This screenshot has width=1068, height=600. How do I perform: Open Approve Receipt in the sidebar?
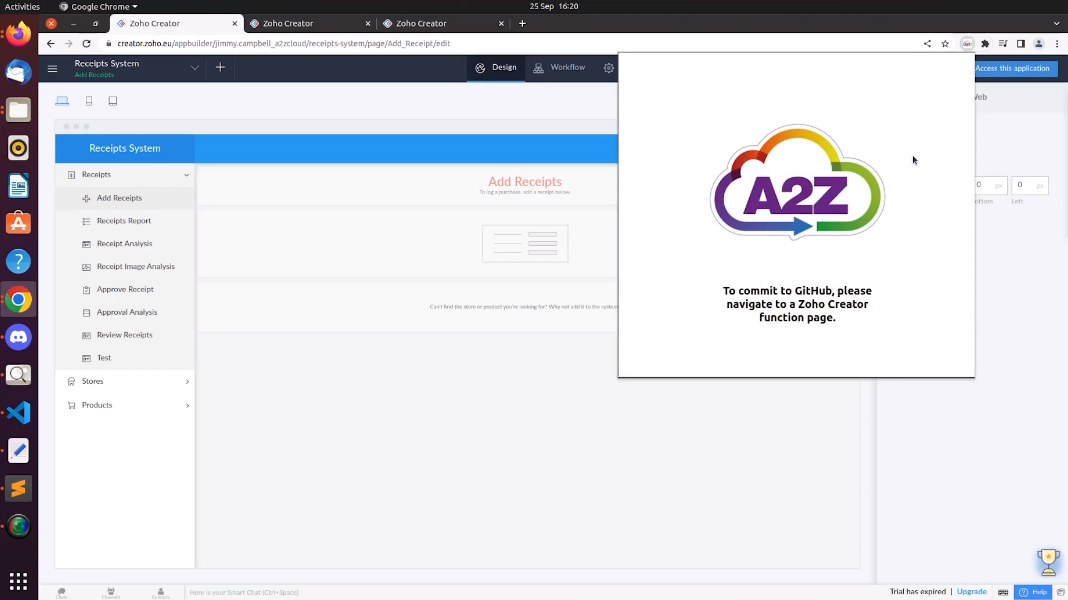(125, 289)
